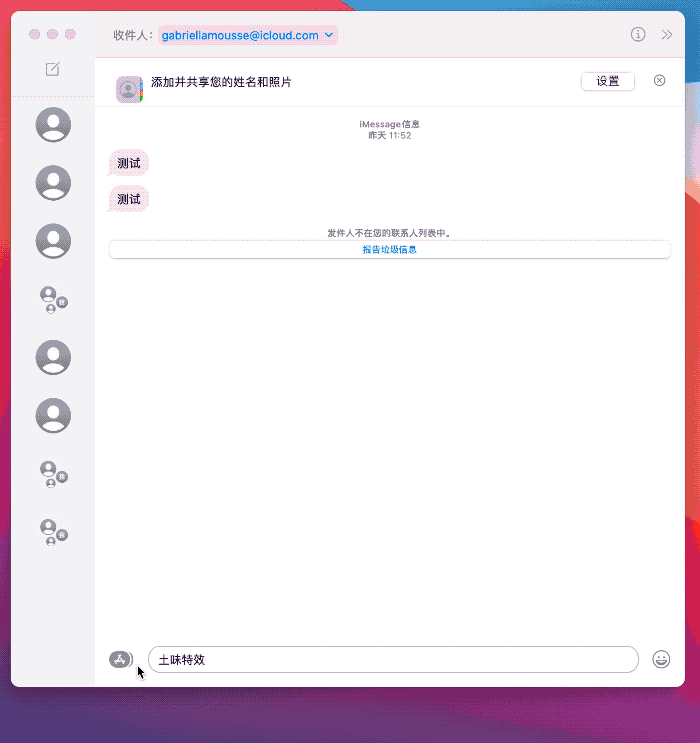Expand the double-chevron overflow at top right
This screenshot has width=700, height=743.
tap(666, 35)
